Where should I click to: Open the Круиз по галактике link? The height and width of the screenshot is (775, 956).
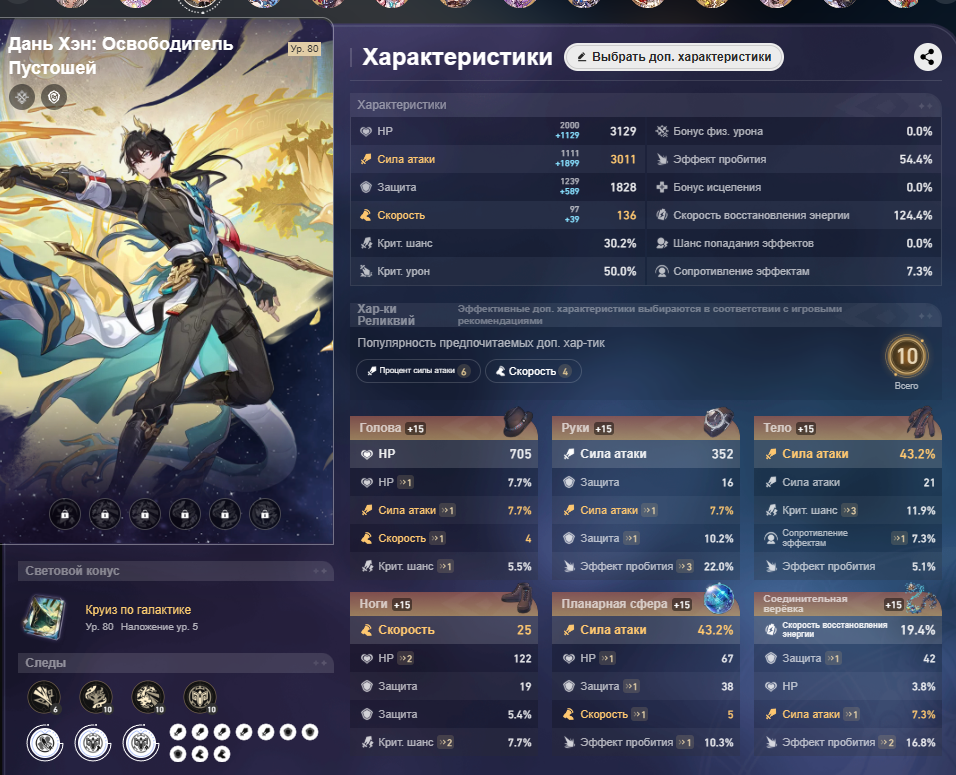(138, 610)
